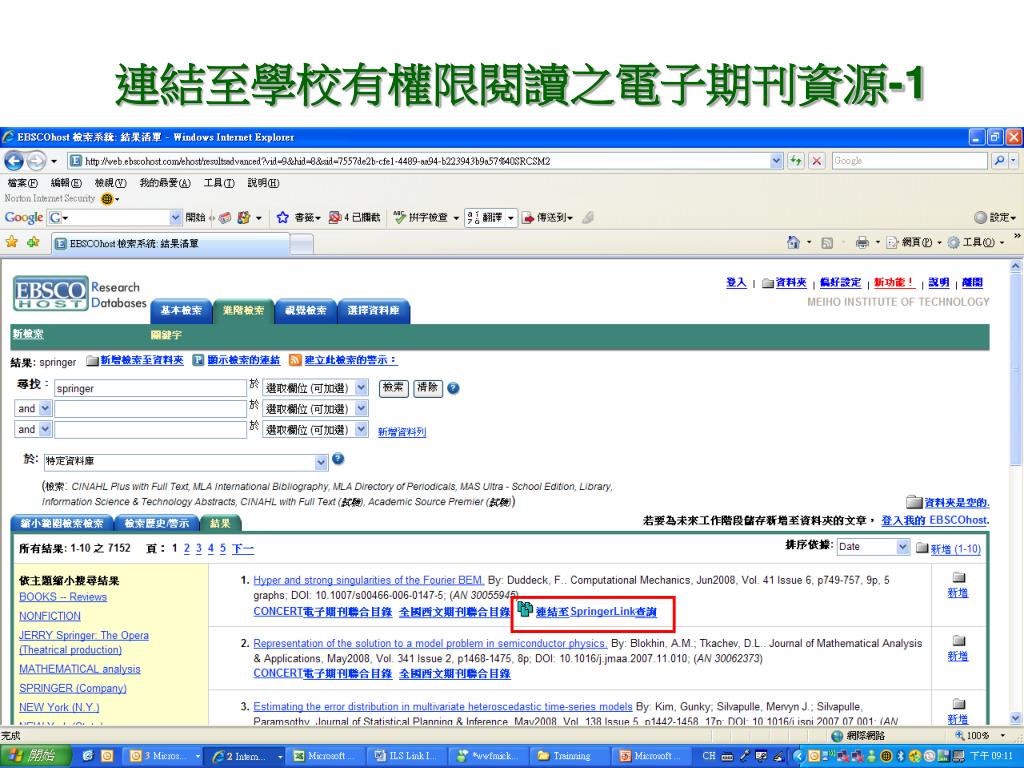Viewport: 1024px width, 768px height.
Task: Click the help icon next to the 清除 button
Action: (453, 388)
